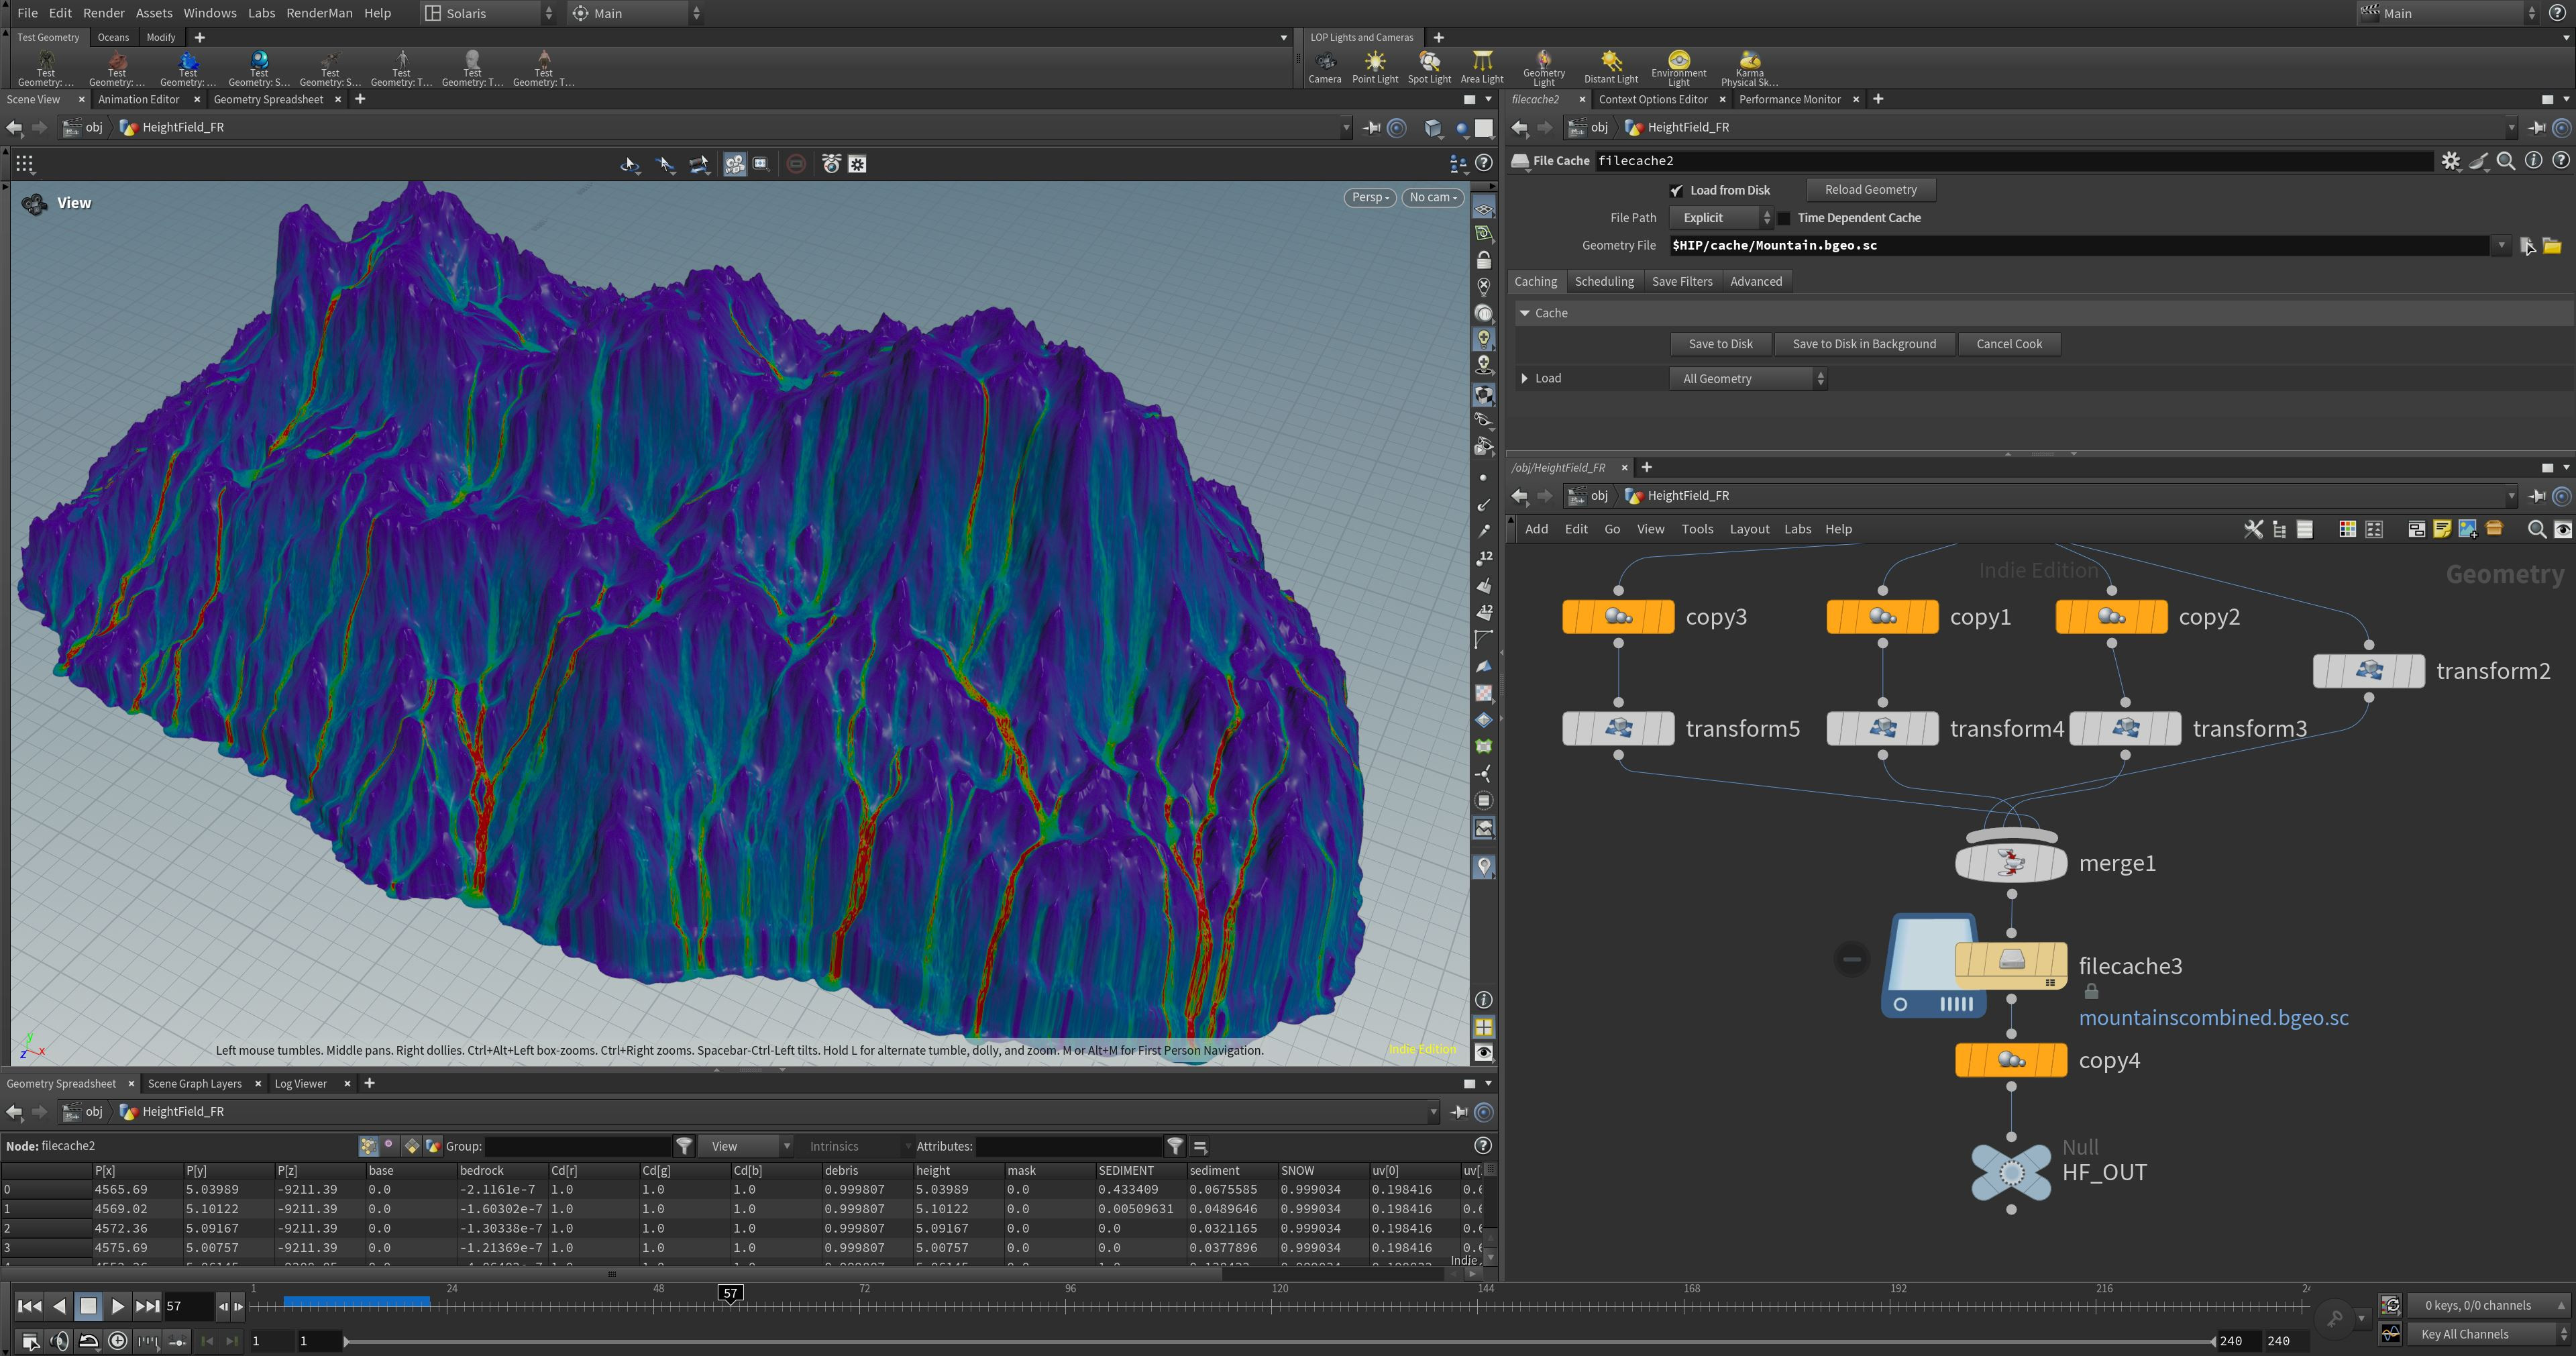
Task: Click the play forward button
Action: coord(117,1306)
